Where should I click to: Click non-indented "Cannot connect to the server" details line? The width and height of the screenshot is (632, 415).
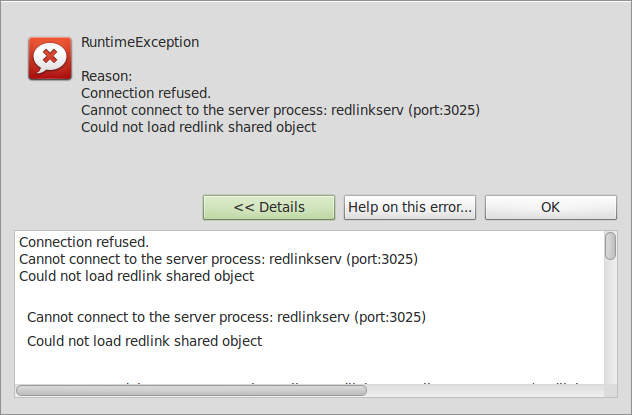218,259
